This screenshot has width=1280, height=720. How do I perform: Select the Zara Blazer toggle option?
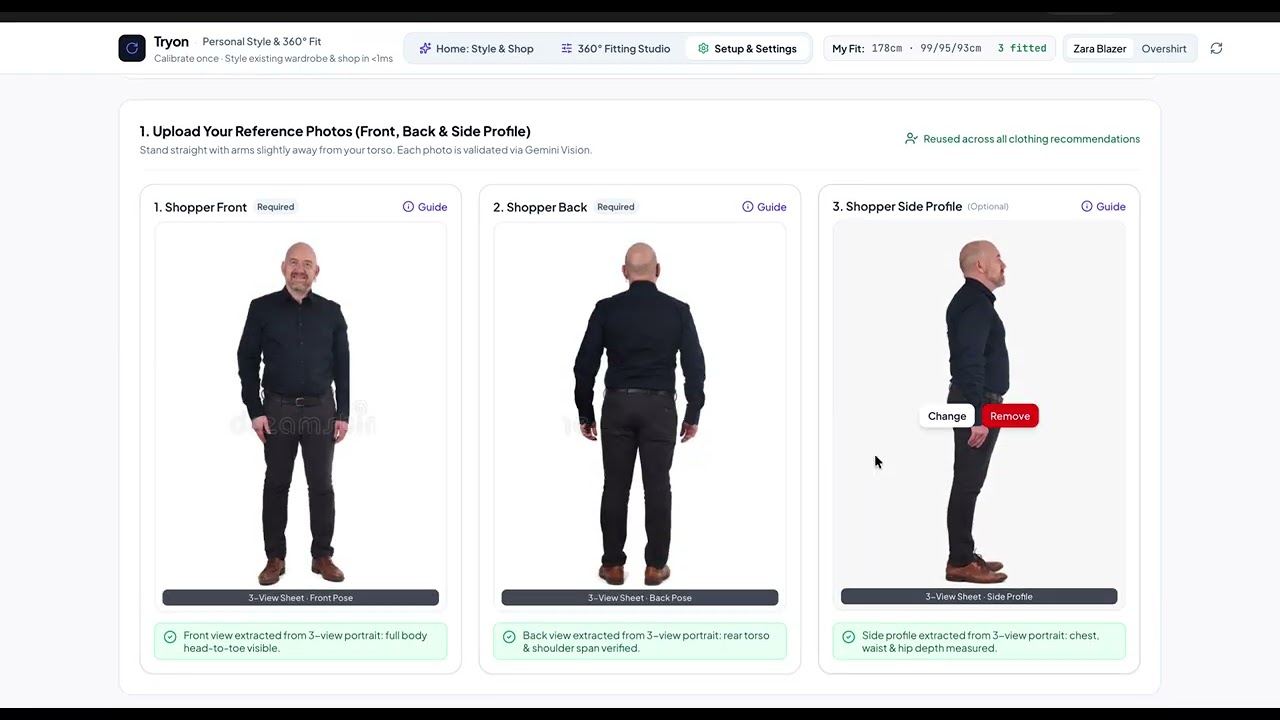point(1099,48)
